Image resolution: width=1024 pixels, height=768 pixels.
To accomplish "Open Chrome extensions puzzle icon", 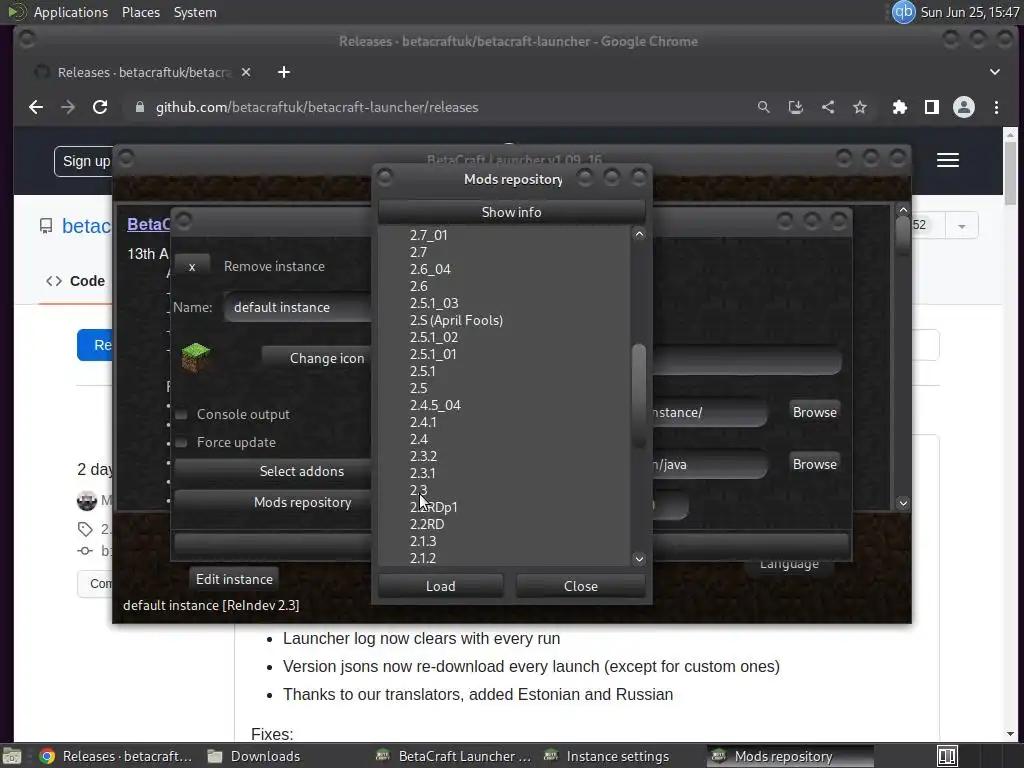I will pyautogui.click(x=900, y=107).
